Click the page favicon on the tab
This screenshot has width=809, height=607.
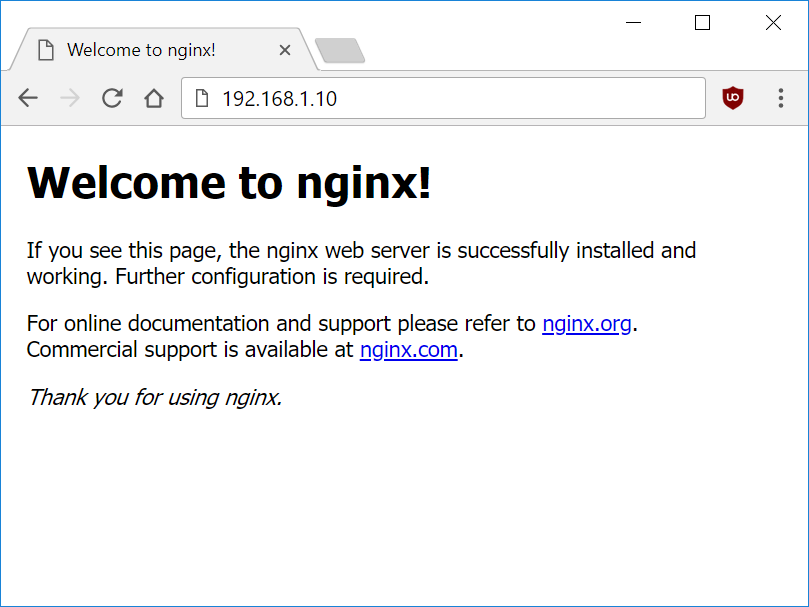[45, 50]
